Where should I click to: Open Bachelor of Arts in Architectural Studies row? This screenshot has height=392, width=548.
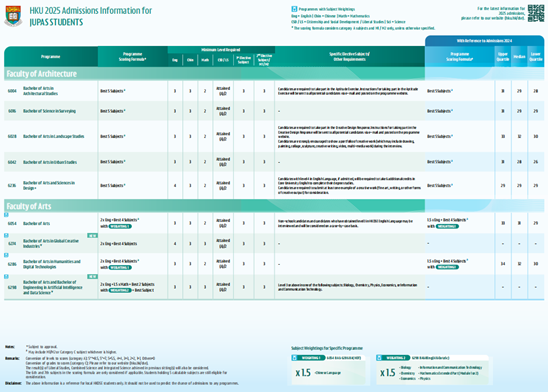coord(274,91)
